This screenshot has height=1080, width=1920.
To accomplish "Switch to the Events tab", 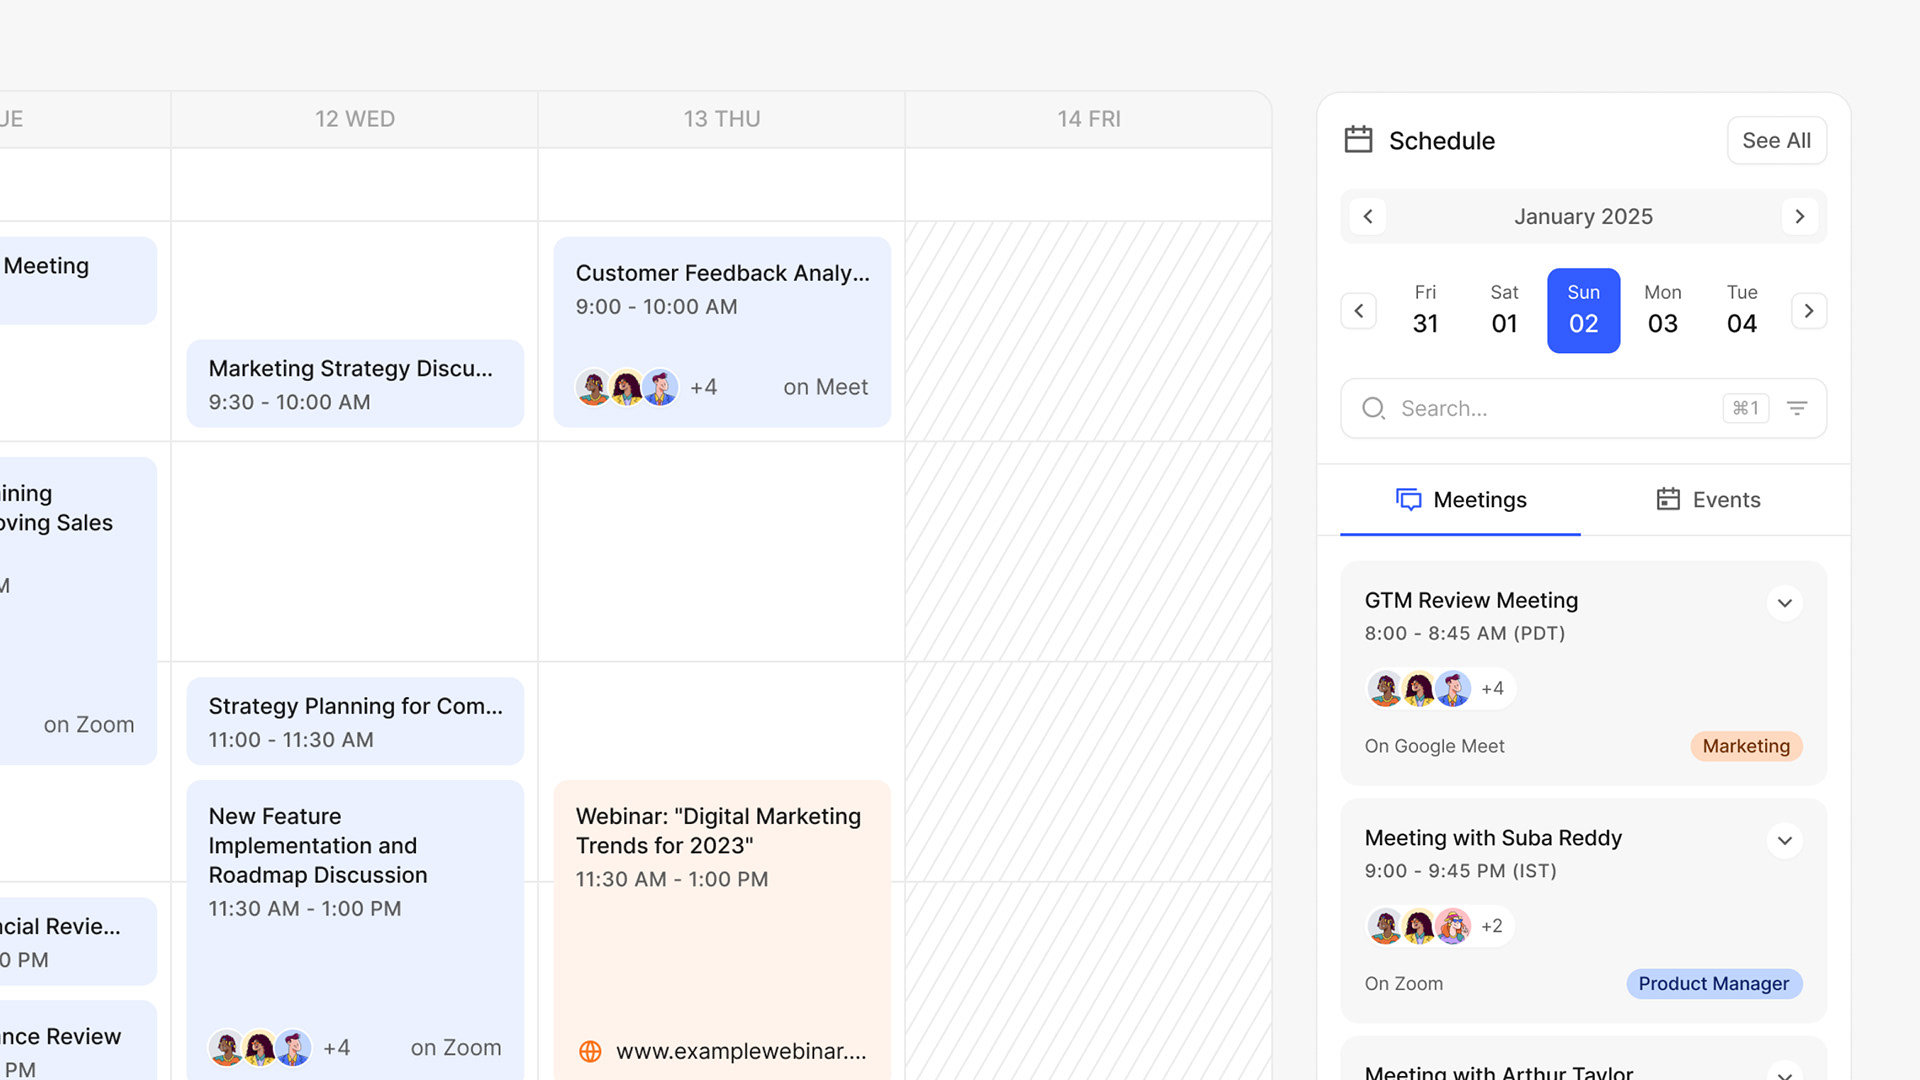I will [1708, 500].
